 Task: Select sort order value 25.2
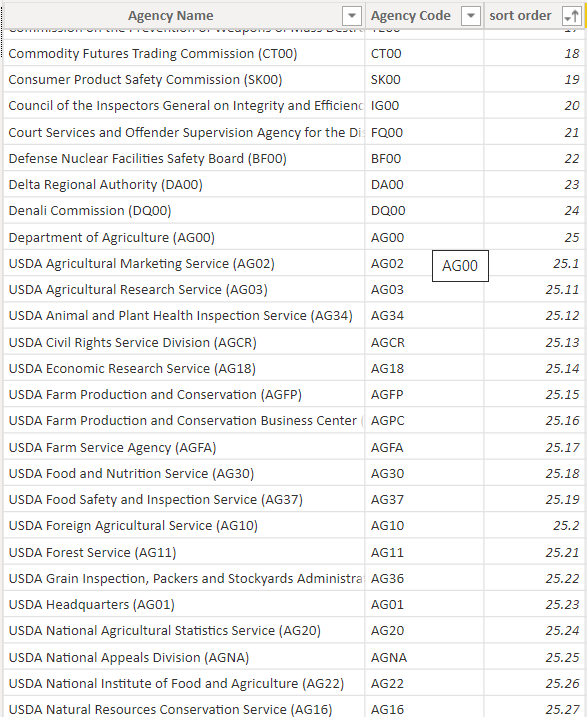point(534,526)
